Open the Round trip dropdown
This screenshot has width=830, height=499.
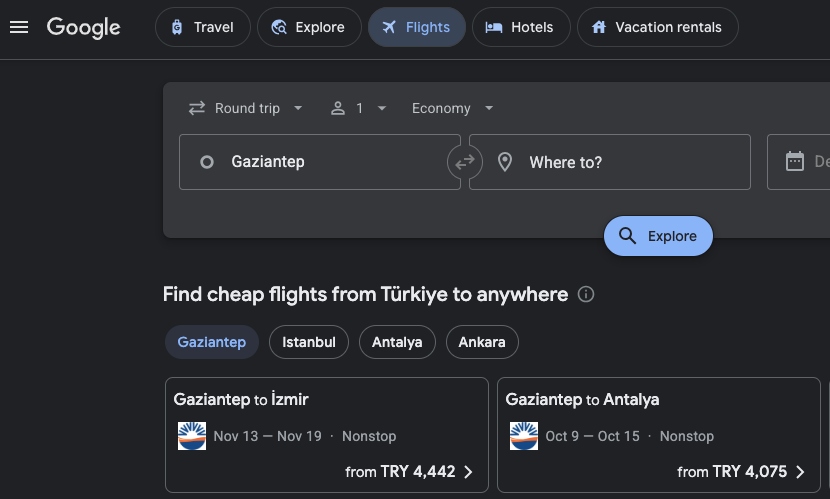coord(245,108)
